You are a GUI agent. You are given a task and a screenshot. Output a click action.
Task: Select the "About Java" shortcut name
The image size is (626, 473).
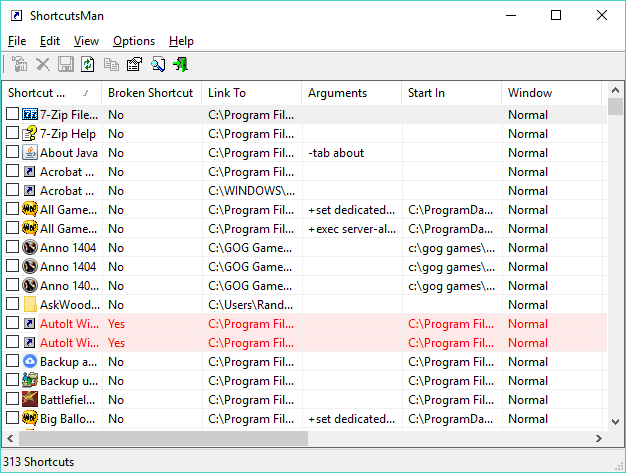tap(69, 153)
